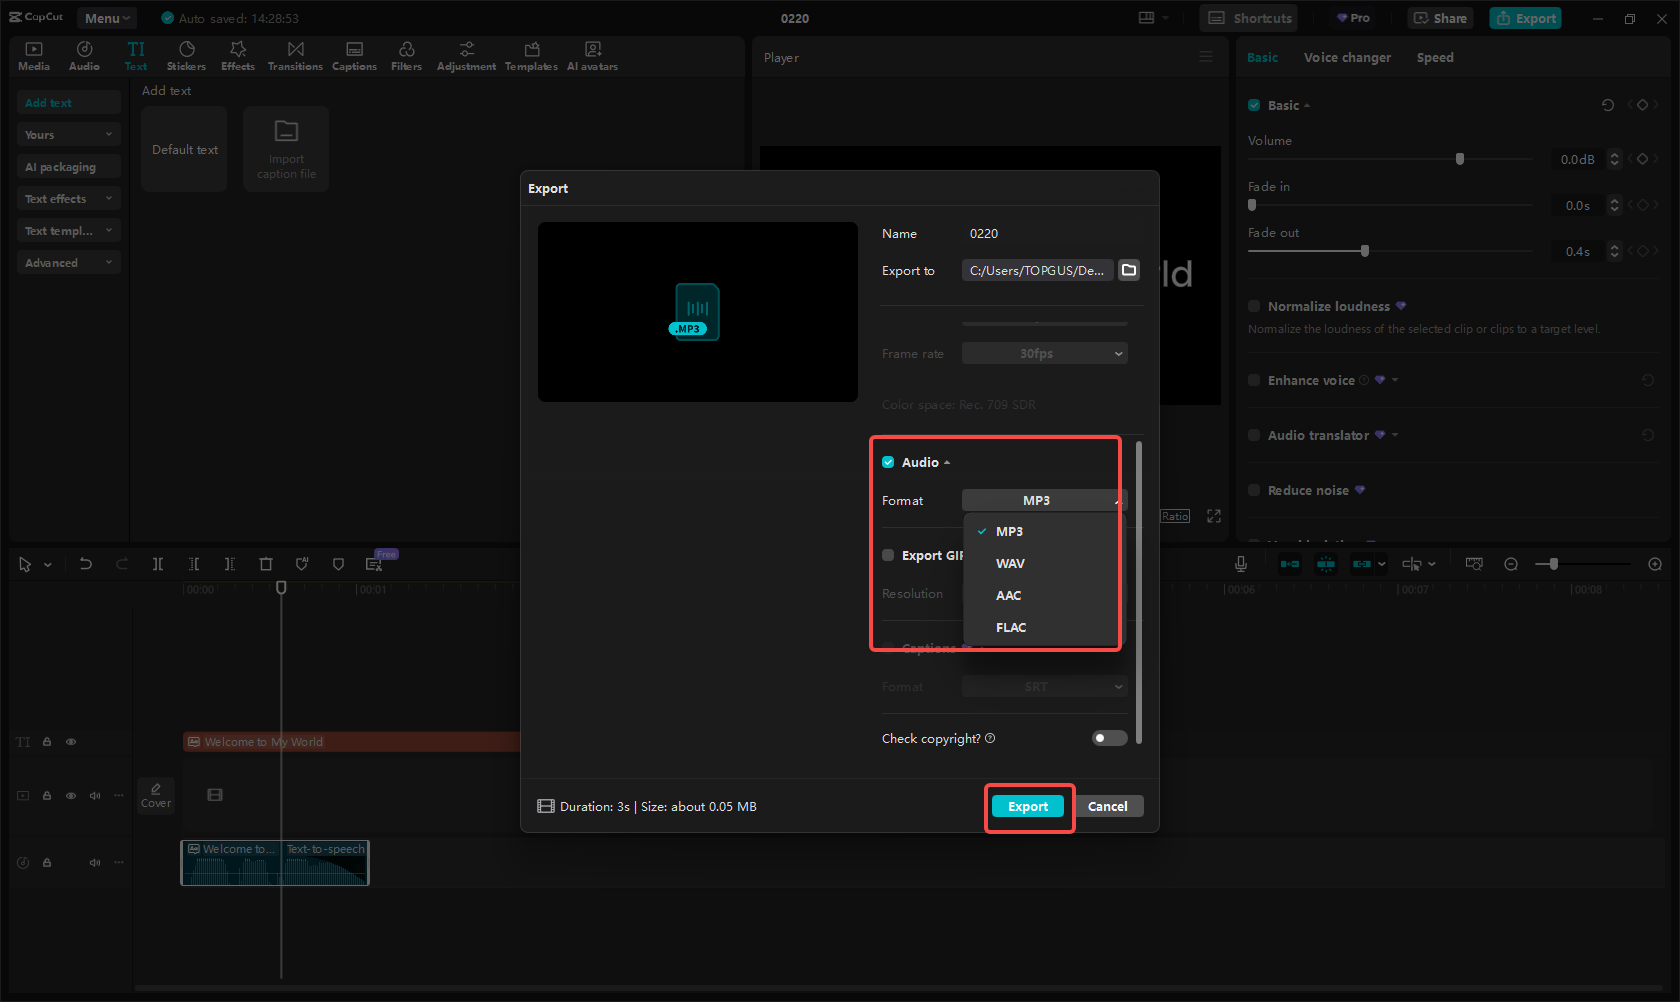Open the Shortcuts button in title bar
Screen dimensions: 1680x1002
coord(1250,18)
